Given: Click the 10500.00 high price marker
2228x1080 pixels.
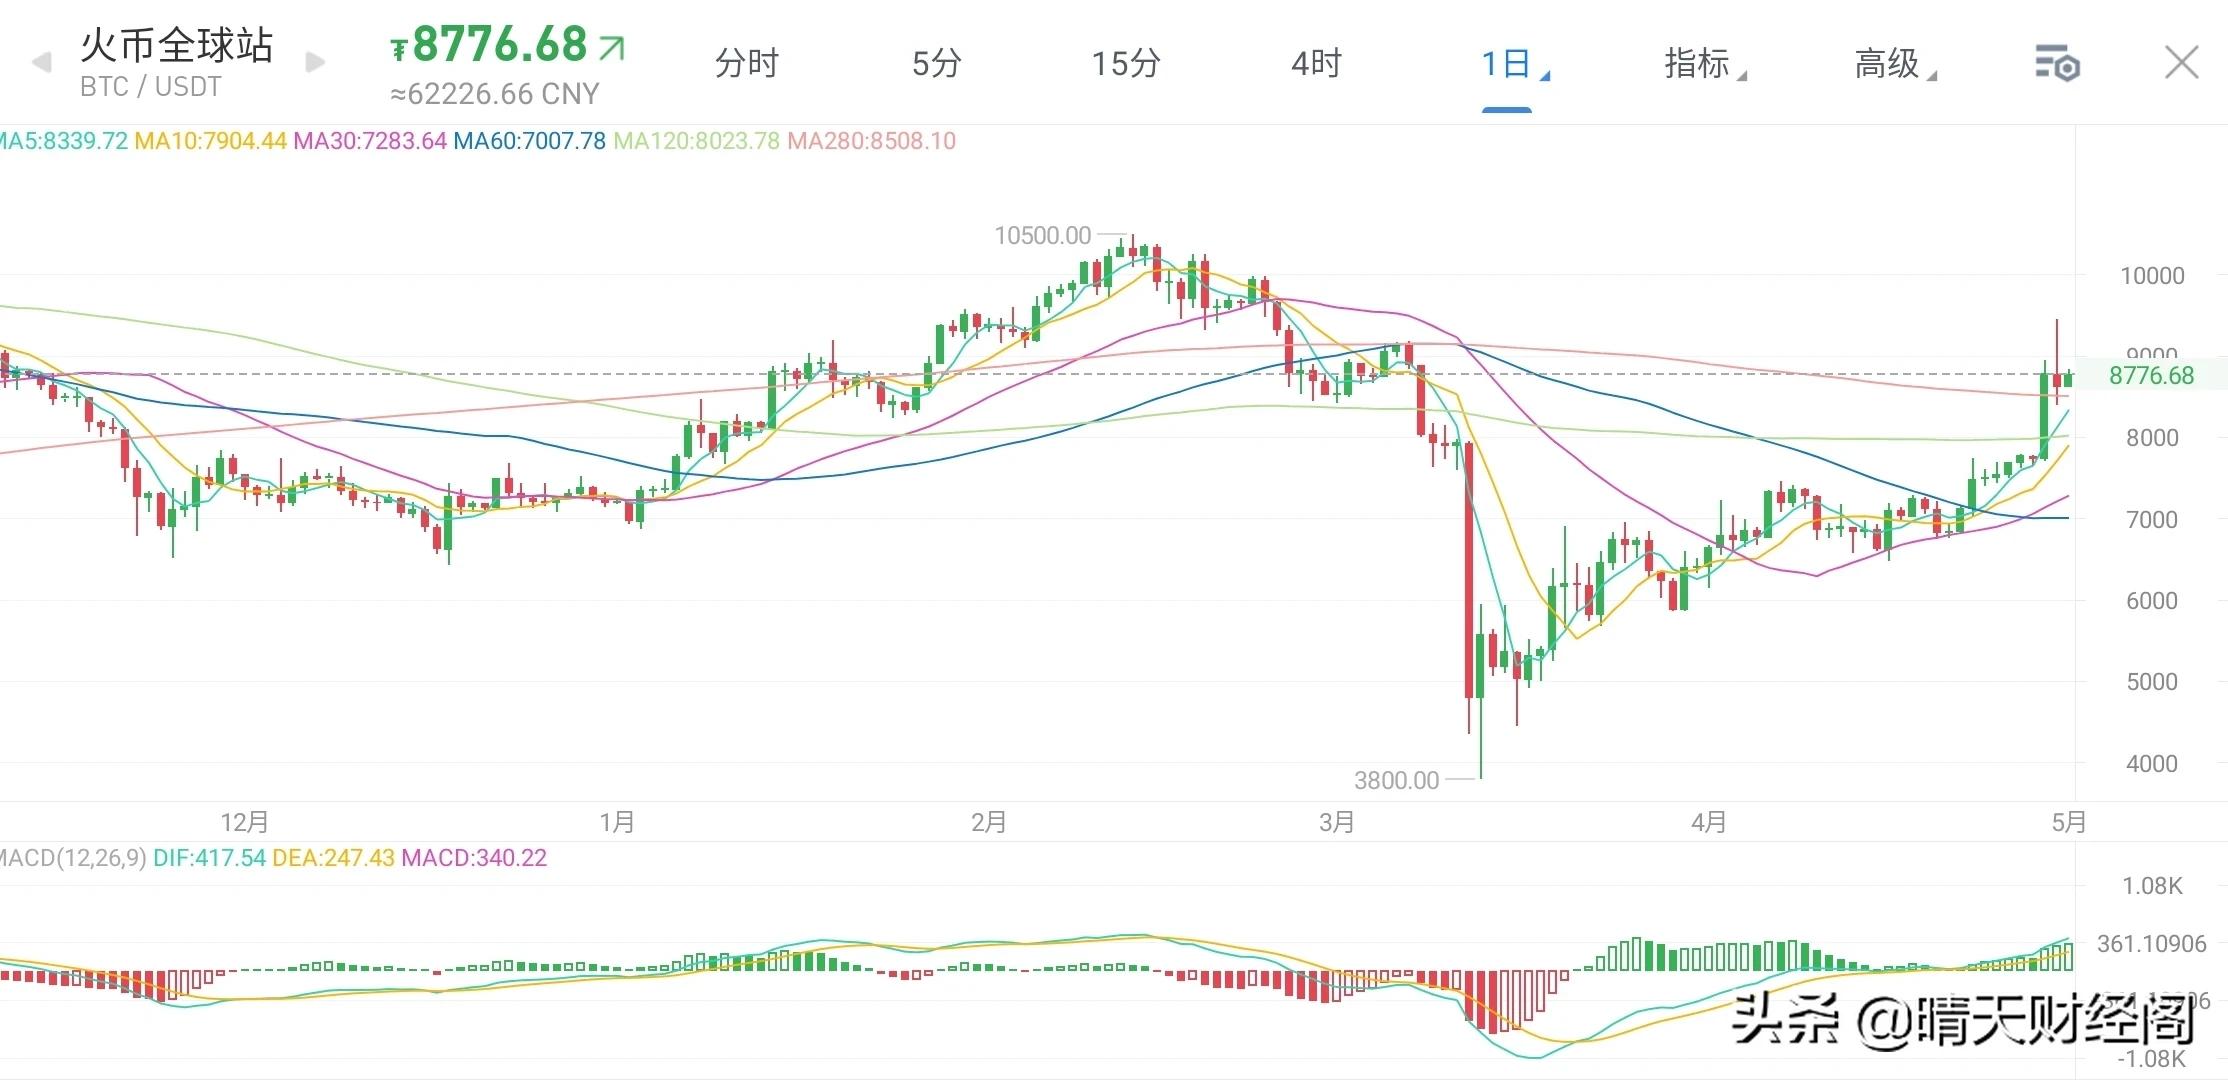Looking at the screenshot, I should 1042,236.
